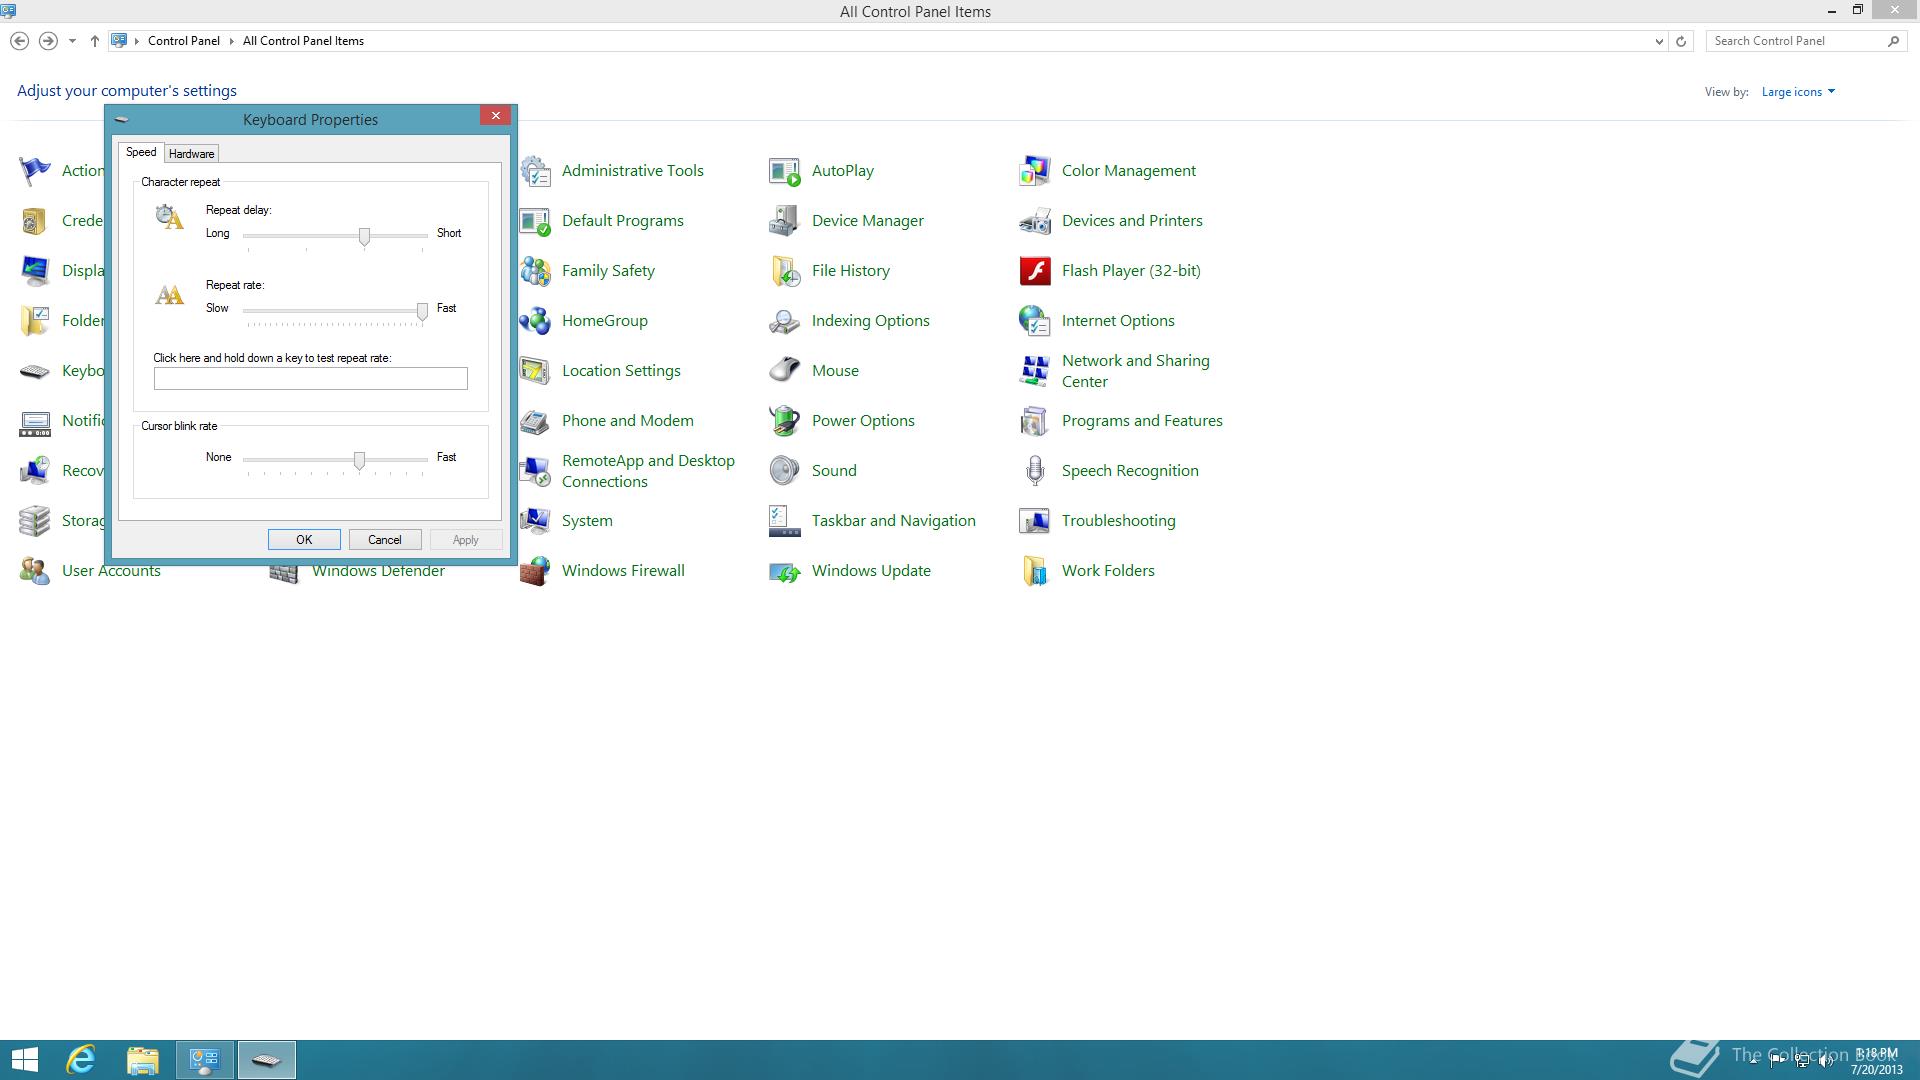Open the Work Folders icon
The width and height of the screenshot is (1920, 1080).
pos(1035,571)
